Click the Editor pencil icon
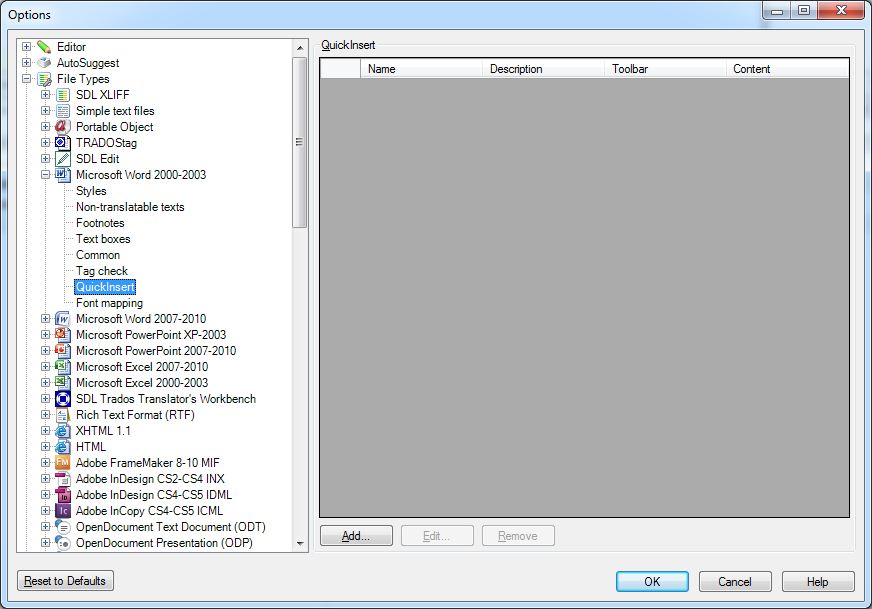Screen dimensions: 872x609 [44, 47]
